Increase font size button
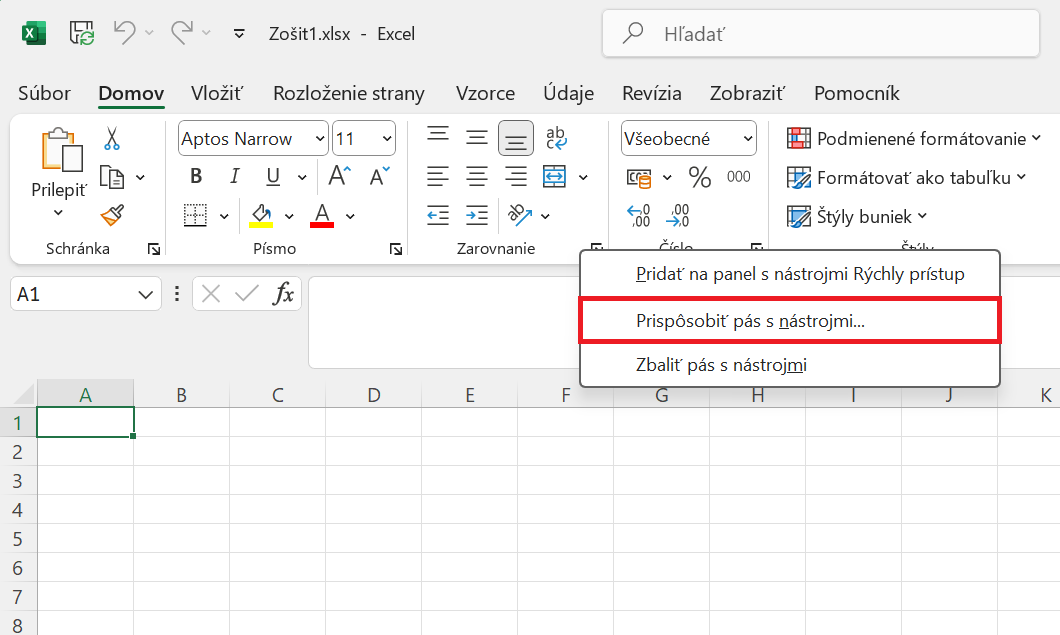The height and width of the screenshot is (635, 1060). click(339, 176)
